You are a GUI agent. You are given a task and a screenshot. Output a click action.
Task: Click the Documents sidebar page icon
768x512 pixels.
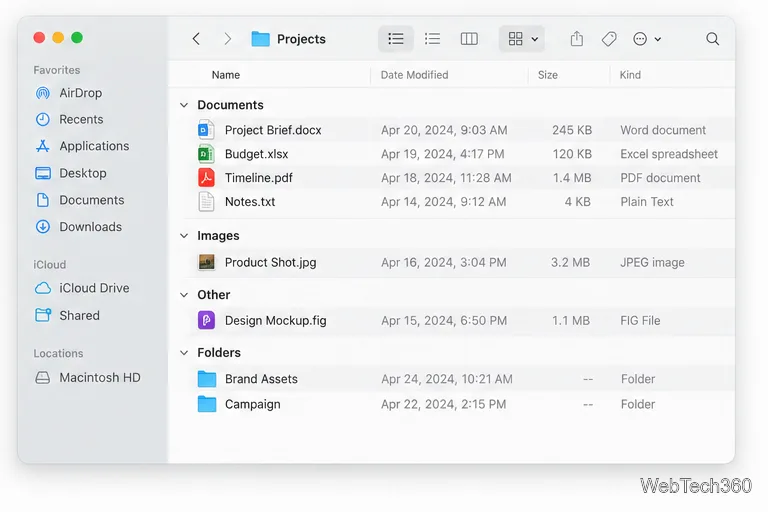pyautogui.click(x=43, y=200)
